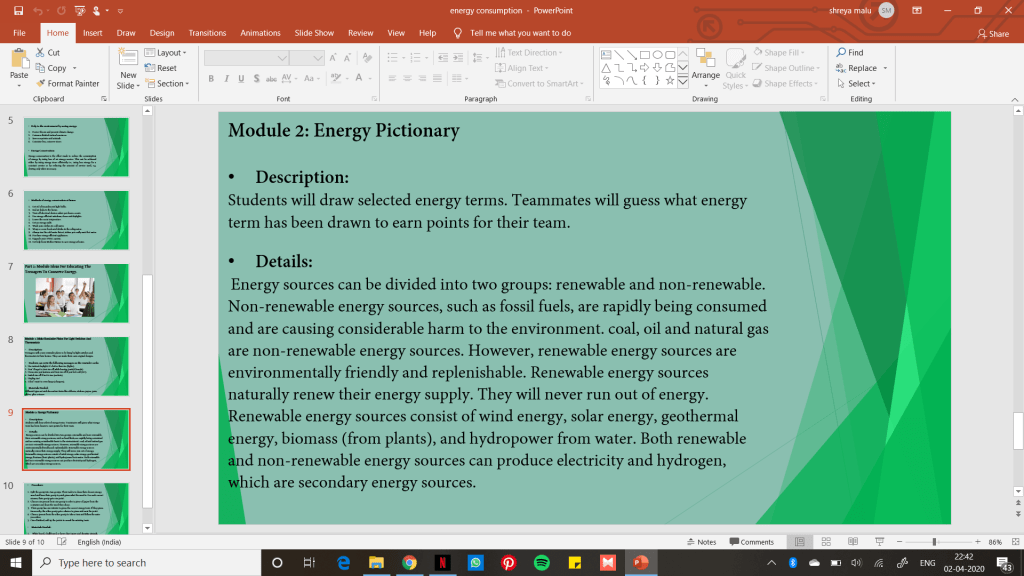Image resolution: width=1024 pixels, height=576 pixels.
Task: Select slide 7 thumbnail with photo
Action: 76,293
